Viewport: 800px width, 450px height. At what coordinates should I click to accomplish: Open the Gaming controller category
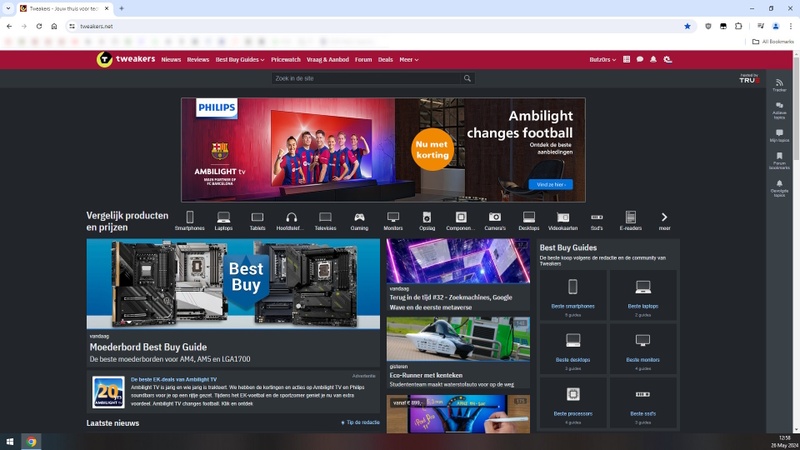pos(359,221)
